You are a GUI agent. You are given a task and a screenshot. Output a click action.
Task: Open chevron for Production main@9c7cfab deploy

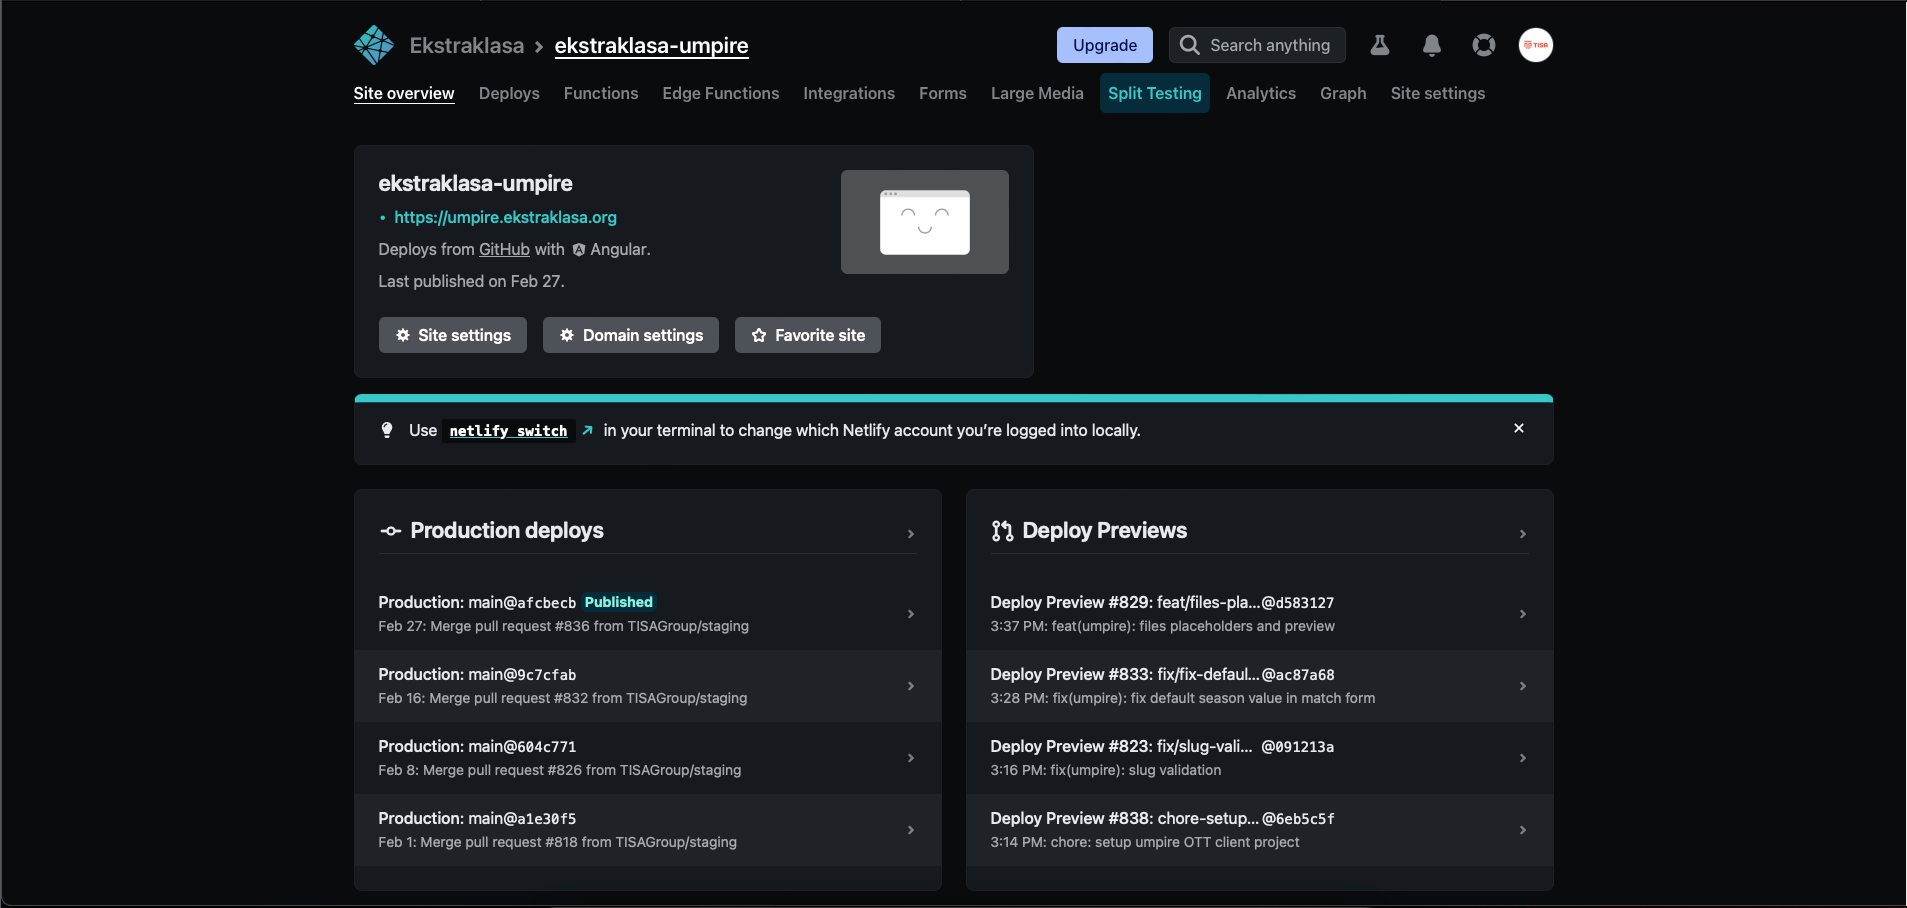(911, 686)
